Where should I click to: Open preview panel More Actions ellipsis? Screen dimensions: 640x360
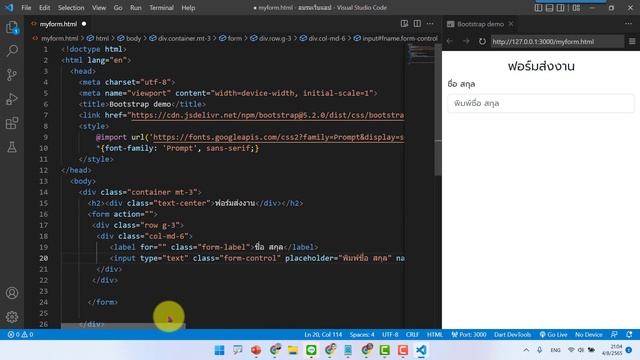628,24
